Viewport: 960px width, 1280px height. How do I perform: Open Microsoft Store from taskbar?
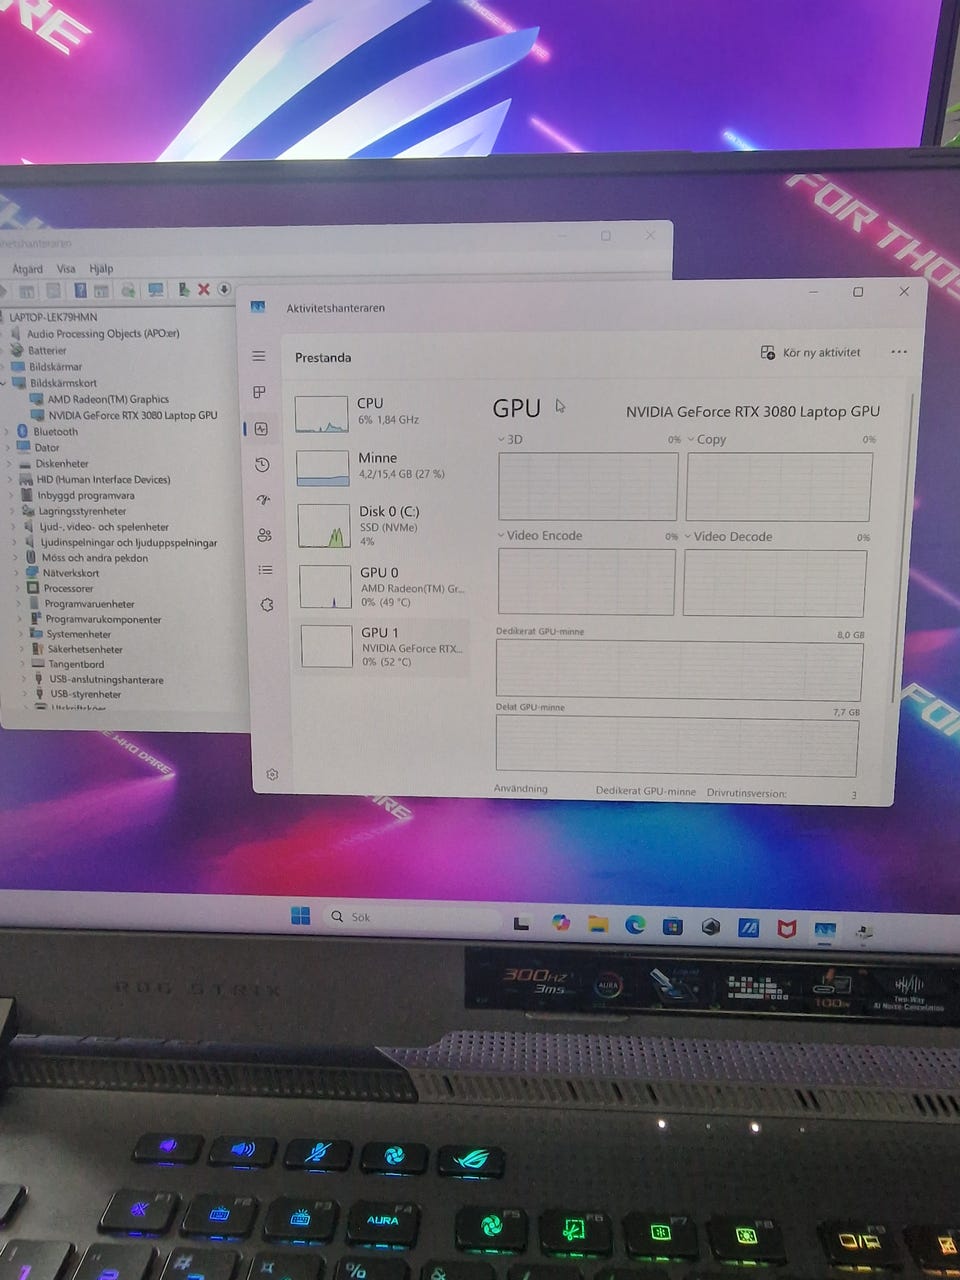[673, 926]
